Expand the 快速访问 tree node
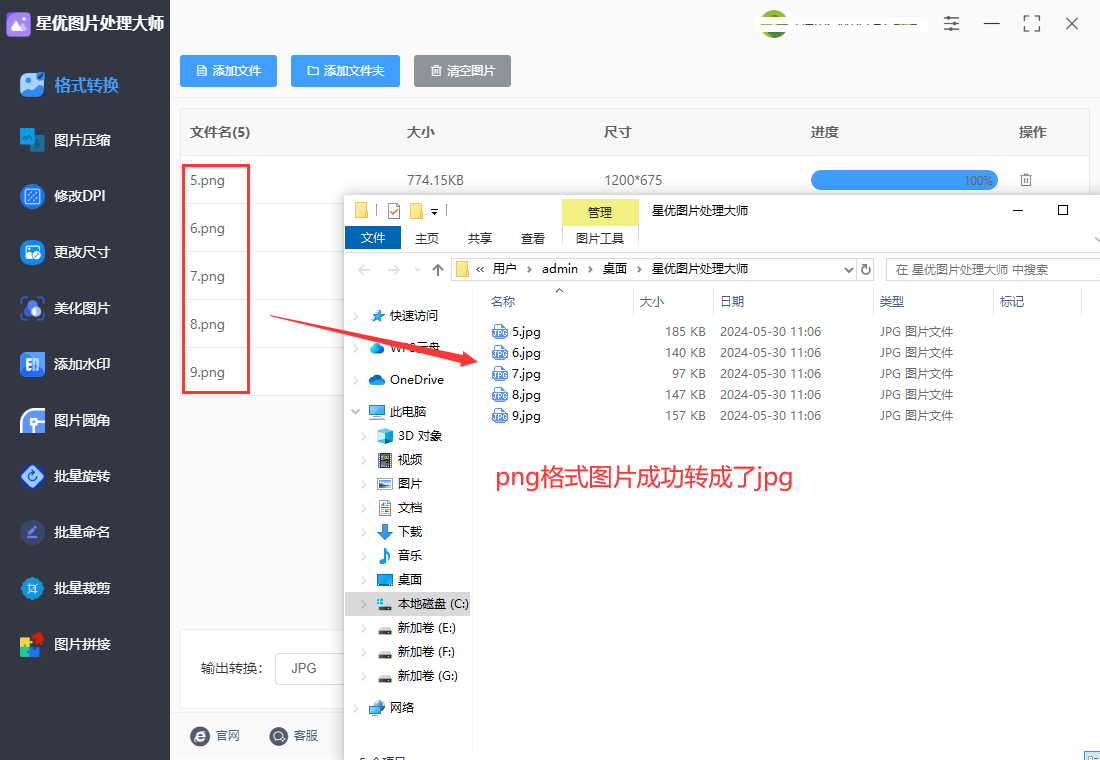Image resolution: width=1100 pixels, height=760 pixels. 356,316
